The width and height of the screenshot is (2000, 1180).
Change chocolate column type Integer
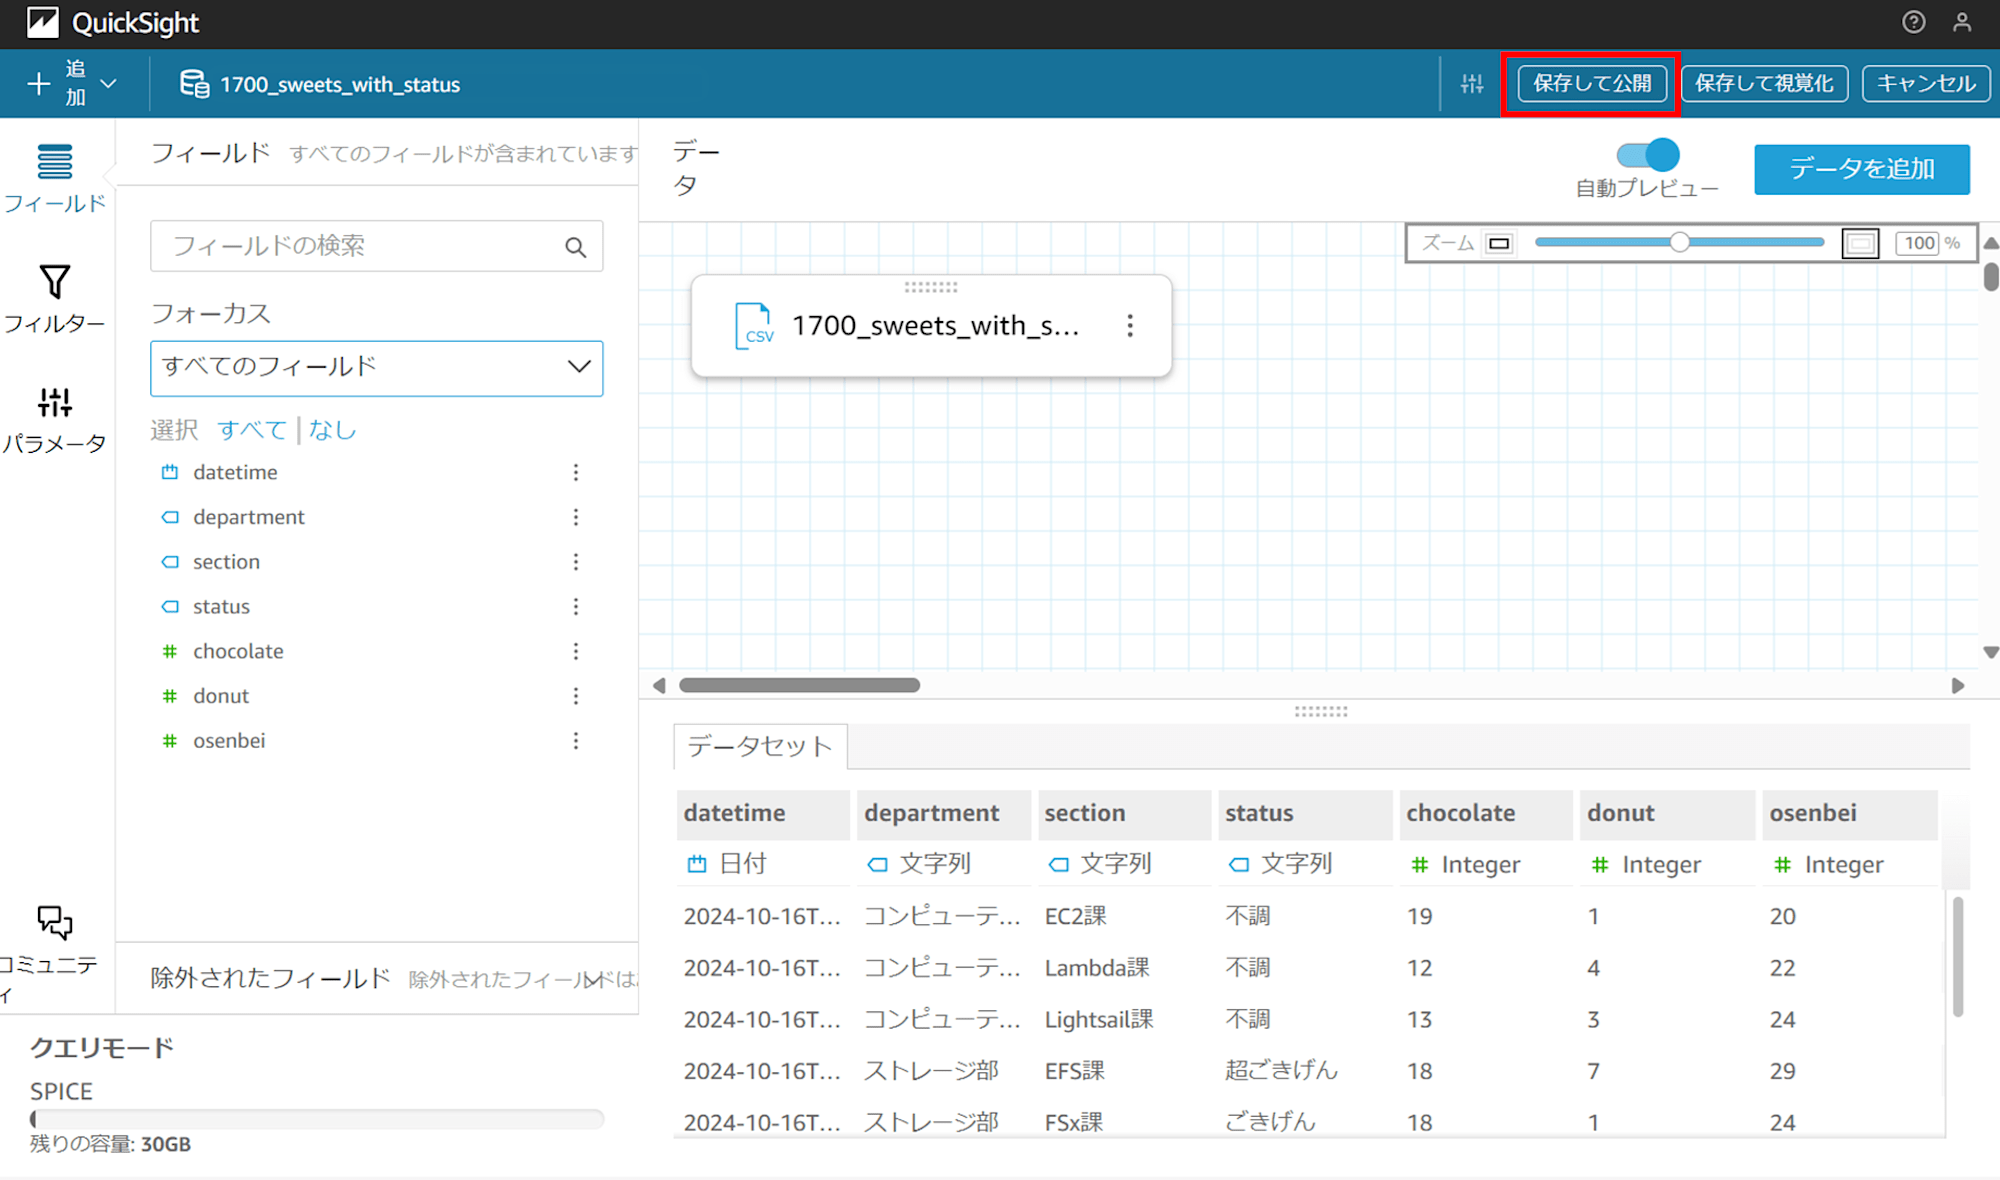coord(1465,865)
